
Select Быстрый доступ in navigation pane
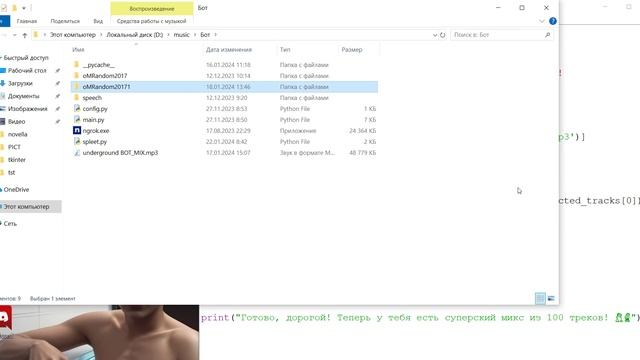pyautogui.click(x=26, y=58)
